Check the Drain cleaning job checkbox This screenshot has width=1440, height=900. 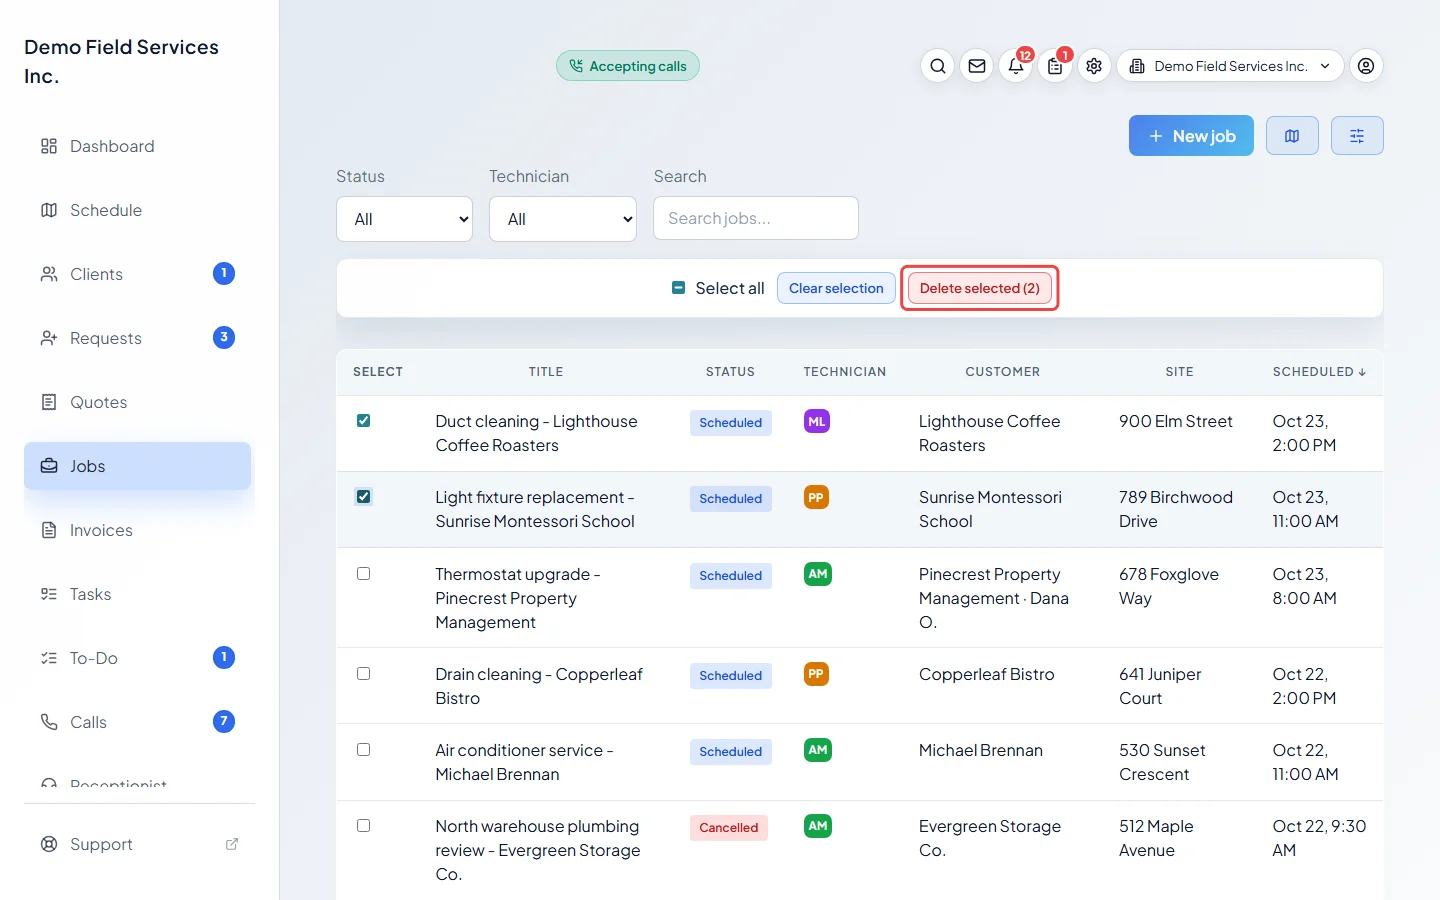pyautogui.click(x=364, y=674)
